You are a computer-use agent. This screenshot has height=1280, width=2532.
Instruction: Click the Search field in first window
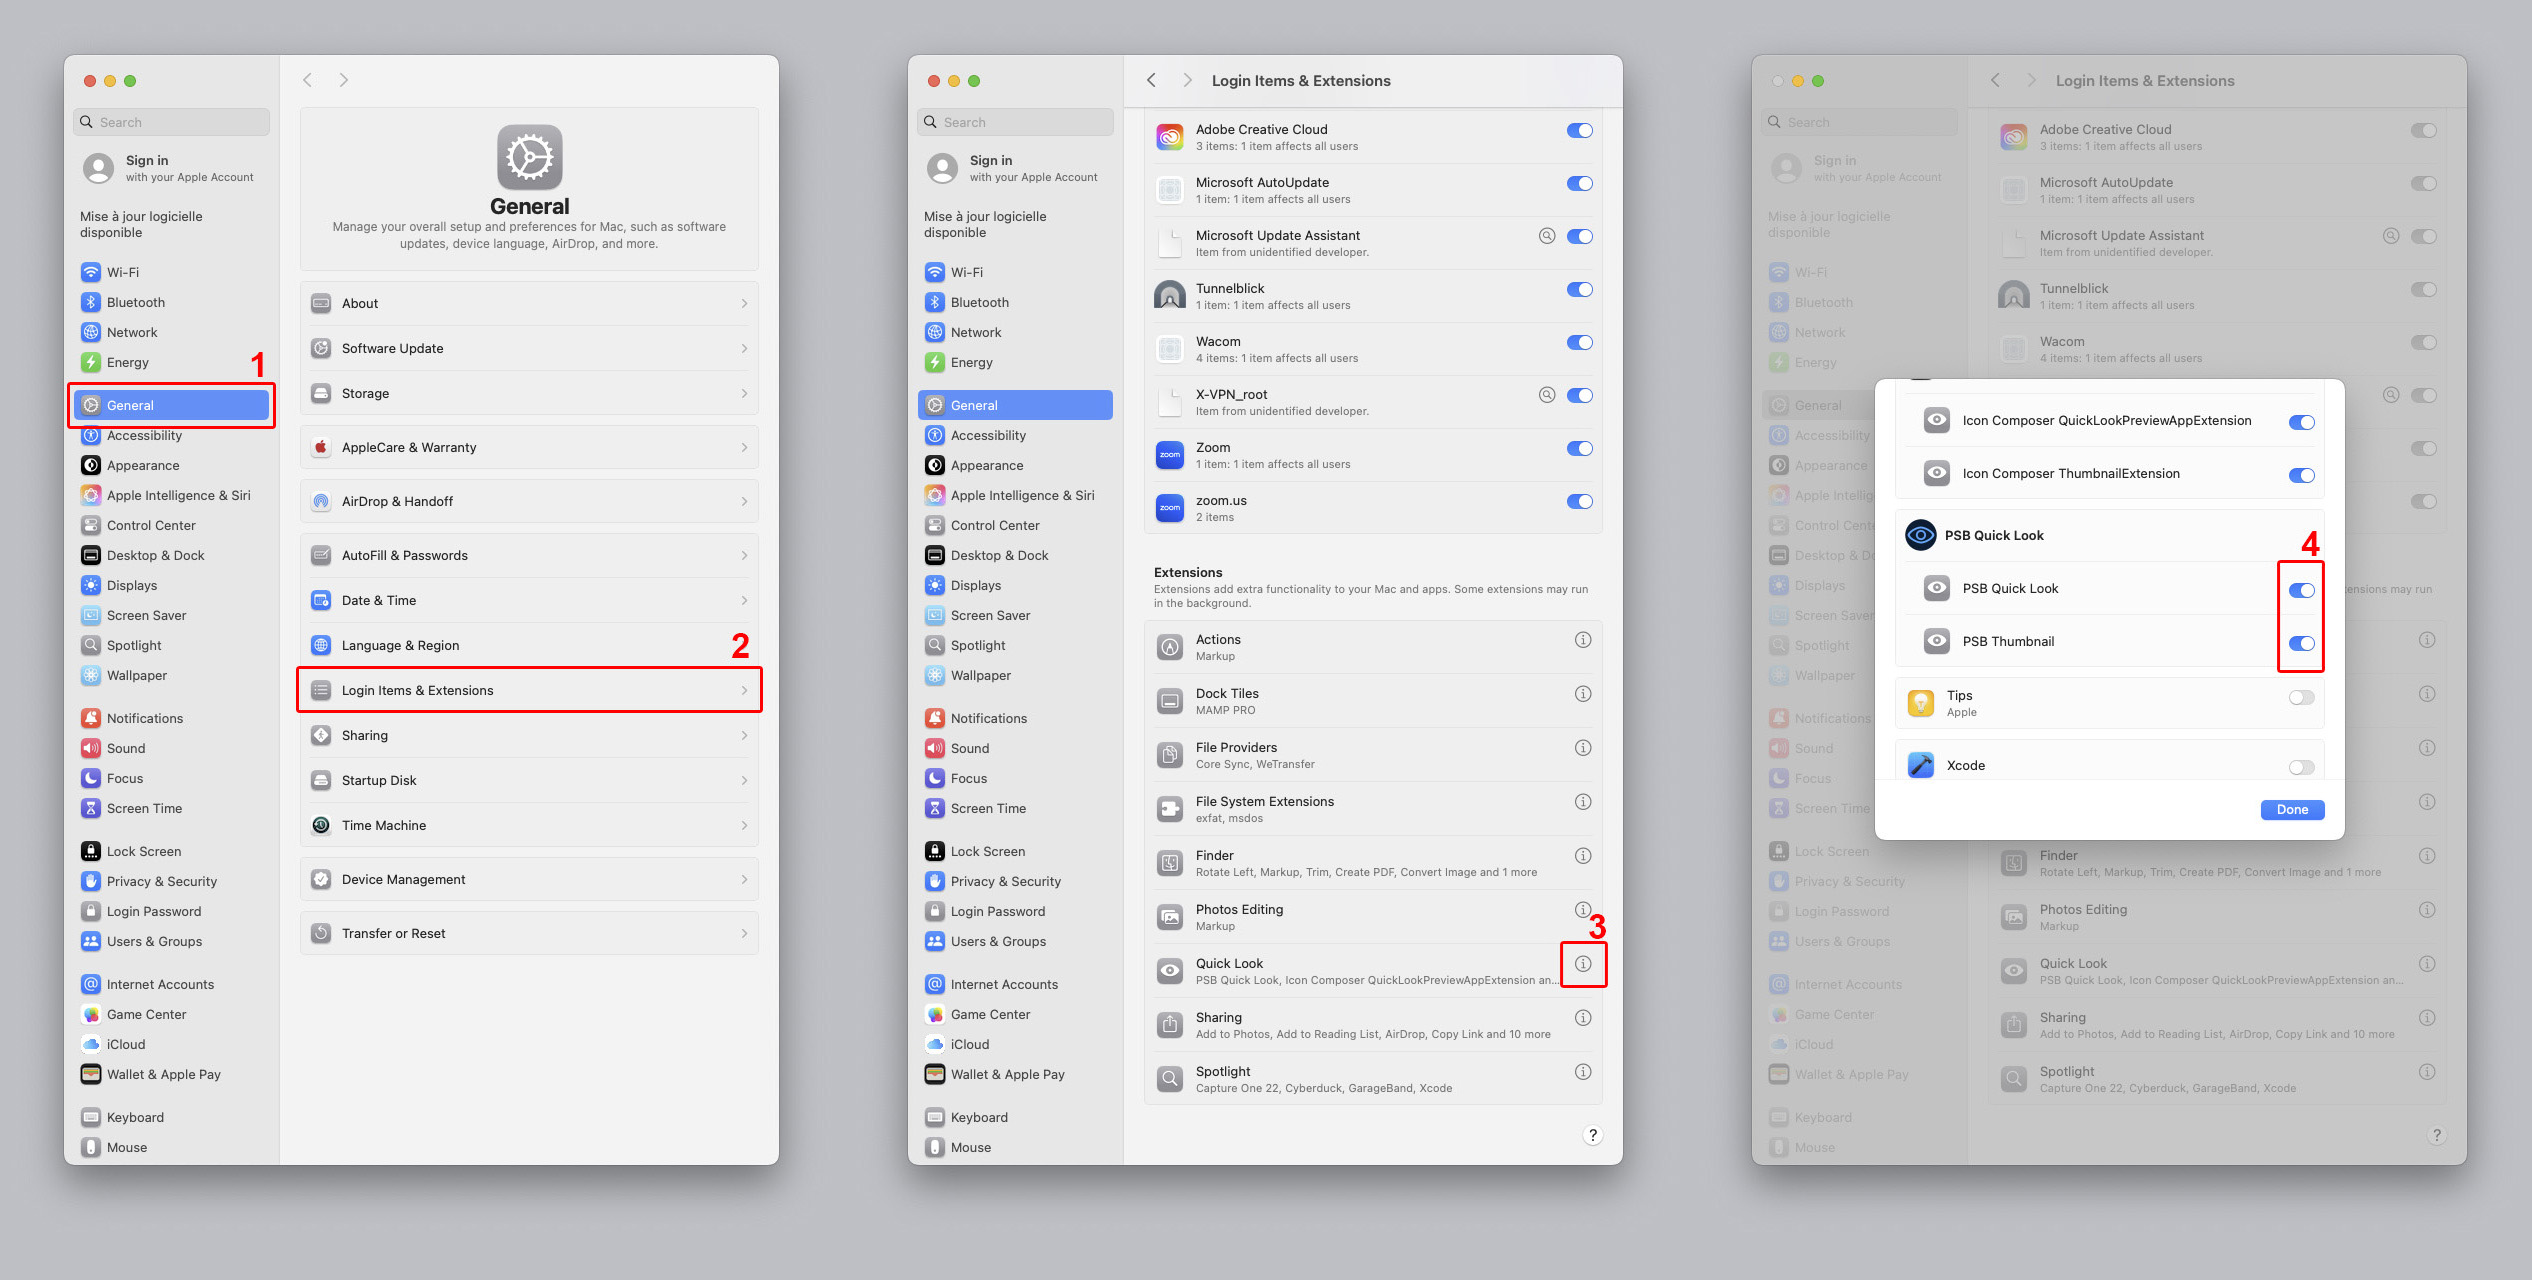click(x=172, y=122)
